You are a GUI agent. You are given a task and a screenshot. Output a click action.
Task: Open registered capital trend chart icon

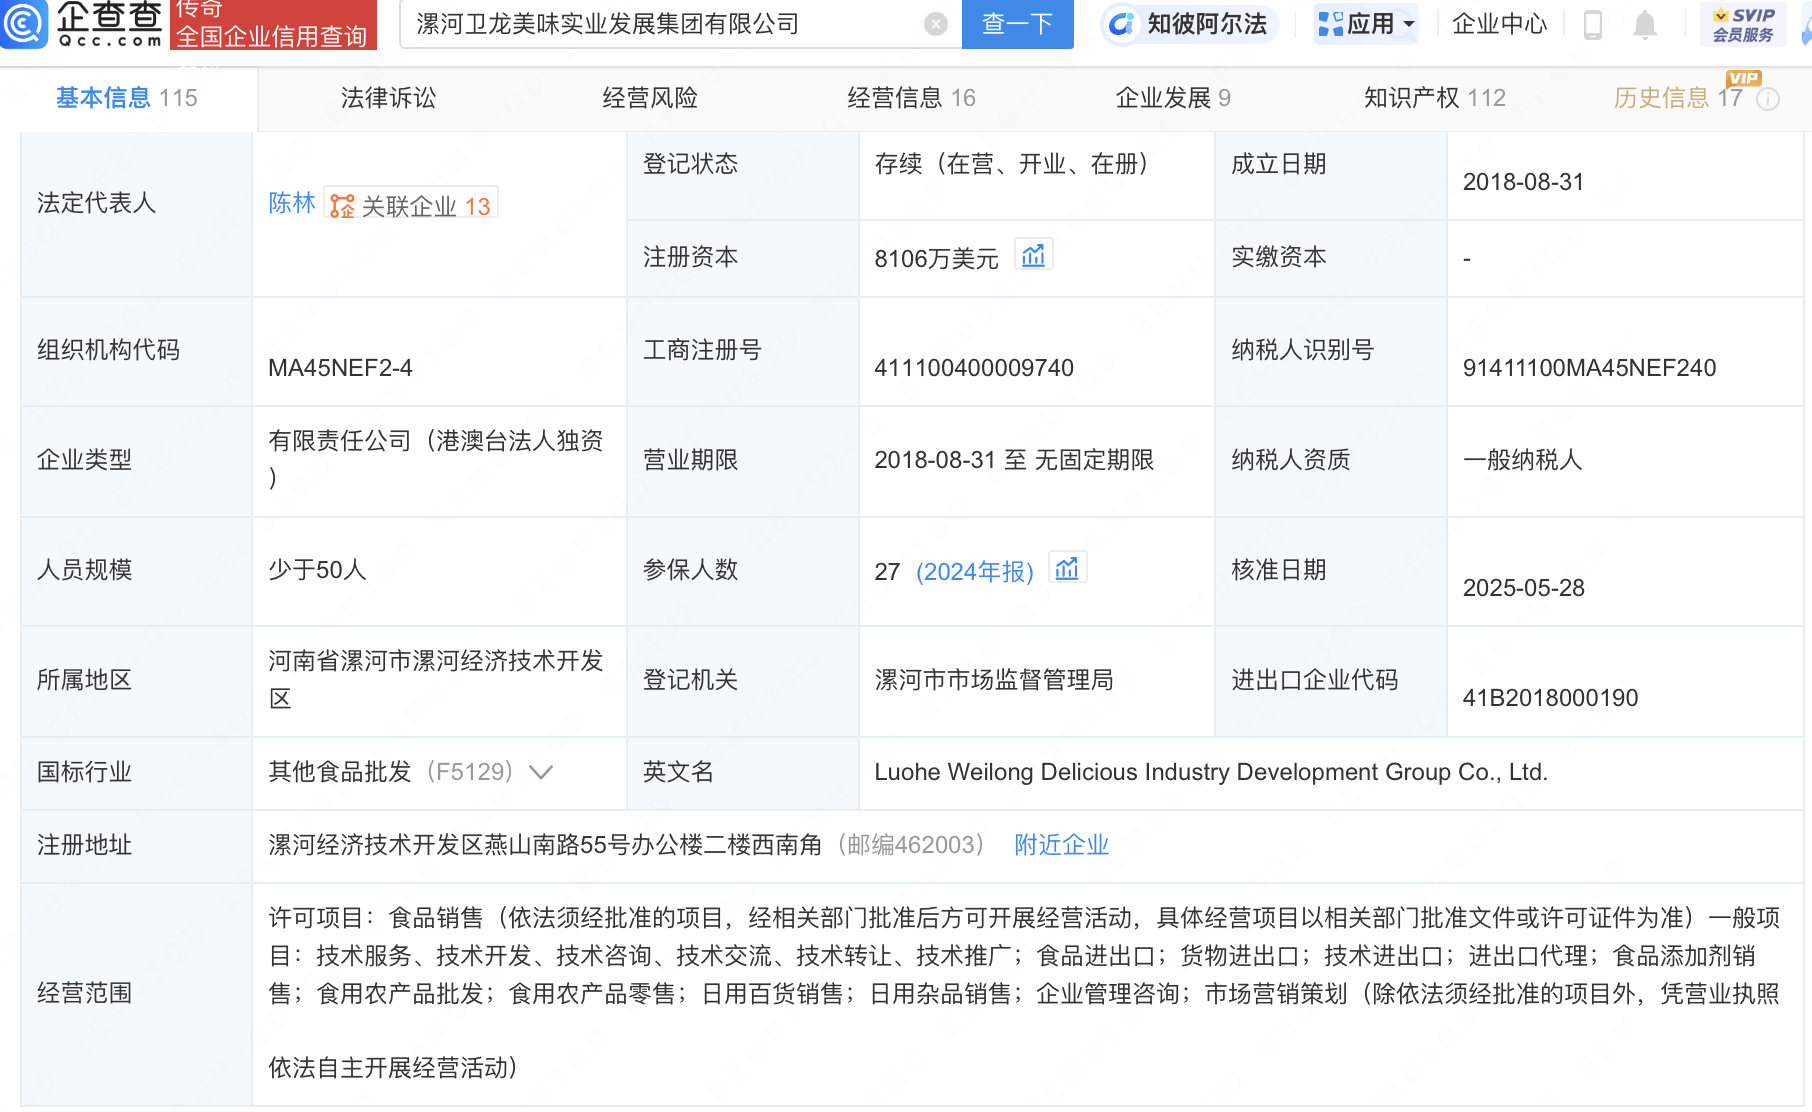click(1033, 256)
